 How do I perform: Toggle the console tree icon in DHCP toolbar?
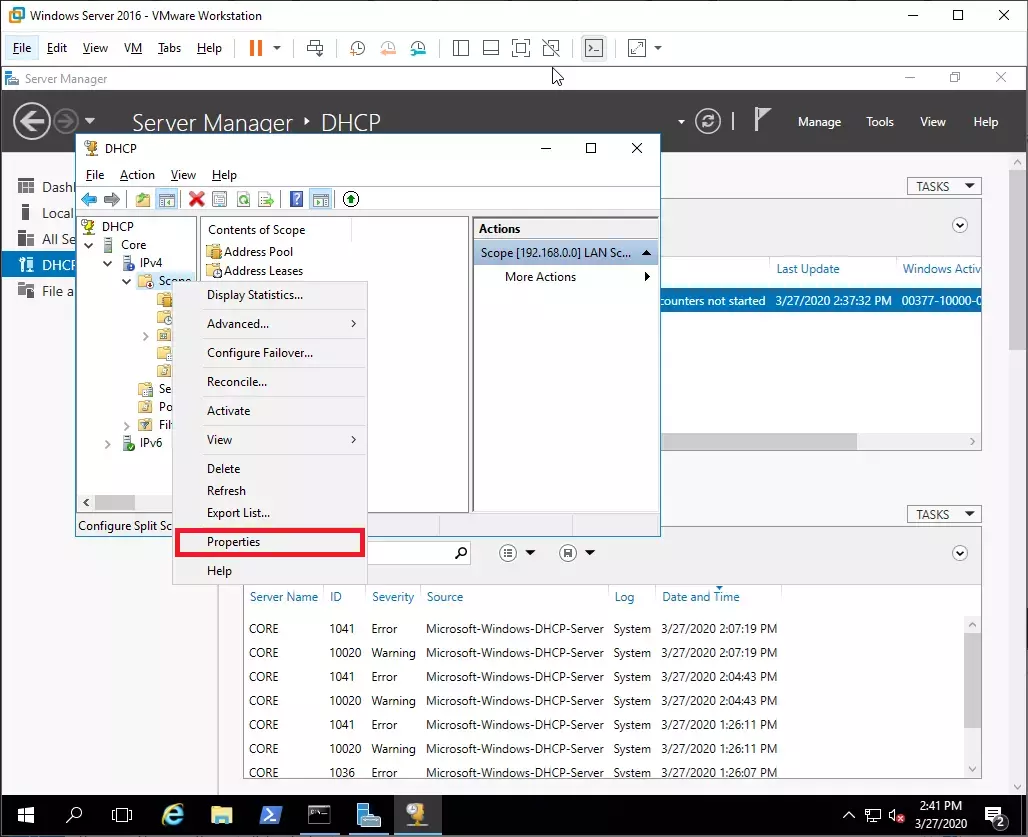(x=167, y=199)
